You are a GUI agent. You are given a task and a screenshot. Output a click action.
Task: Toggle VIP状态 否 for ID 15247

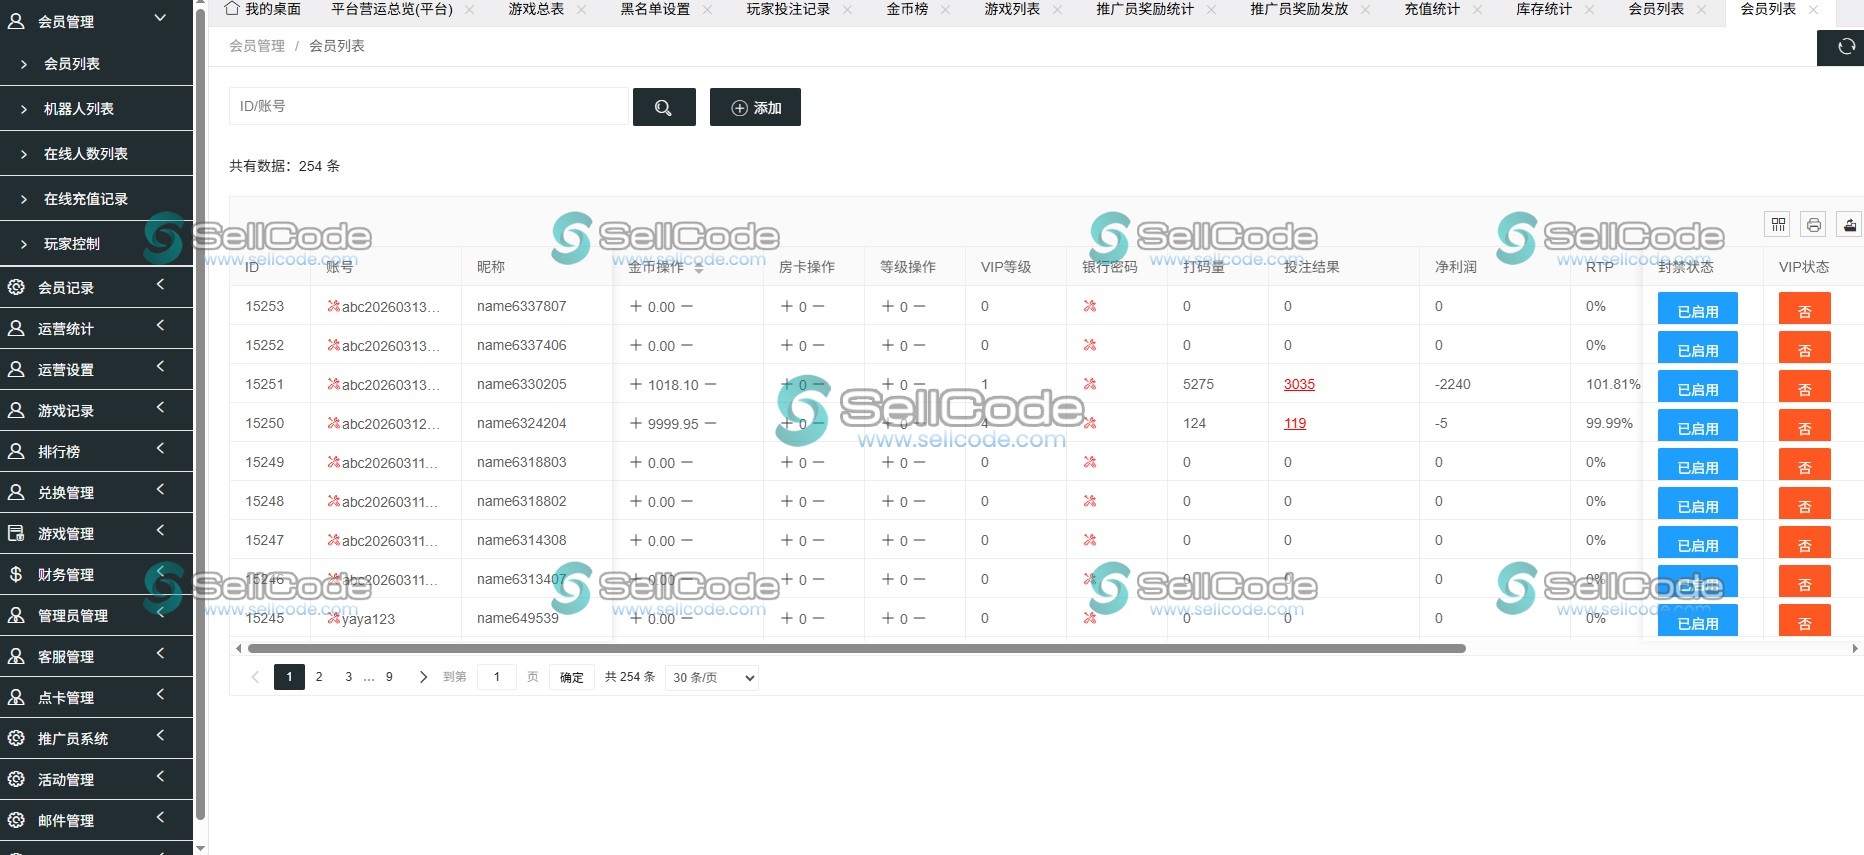(1804, 543)
